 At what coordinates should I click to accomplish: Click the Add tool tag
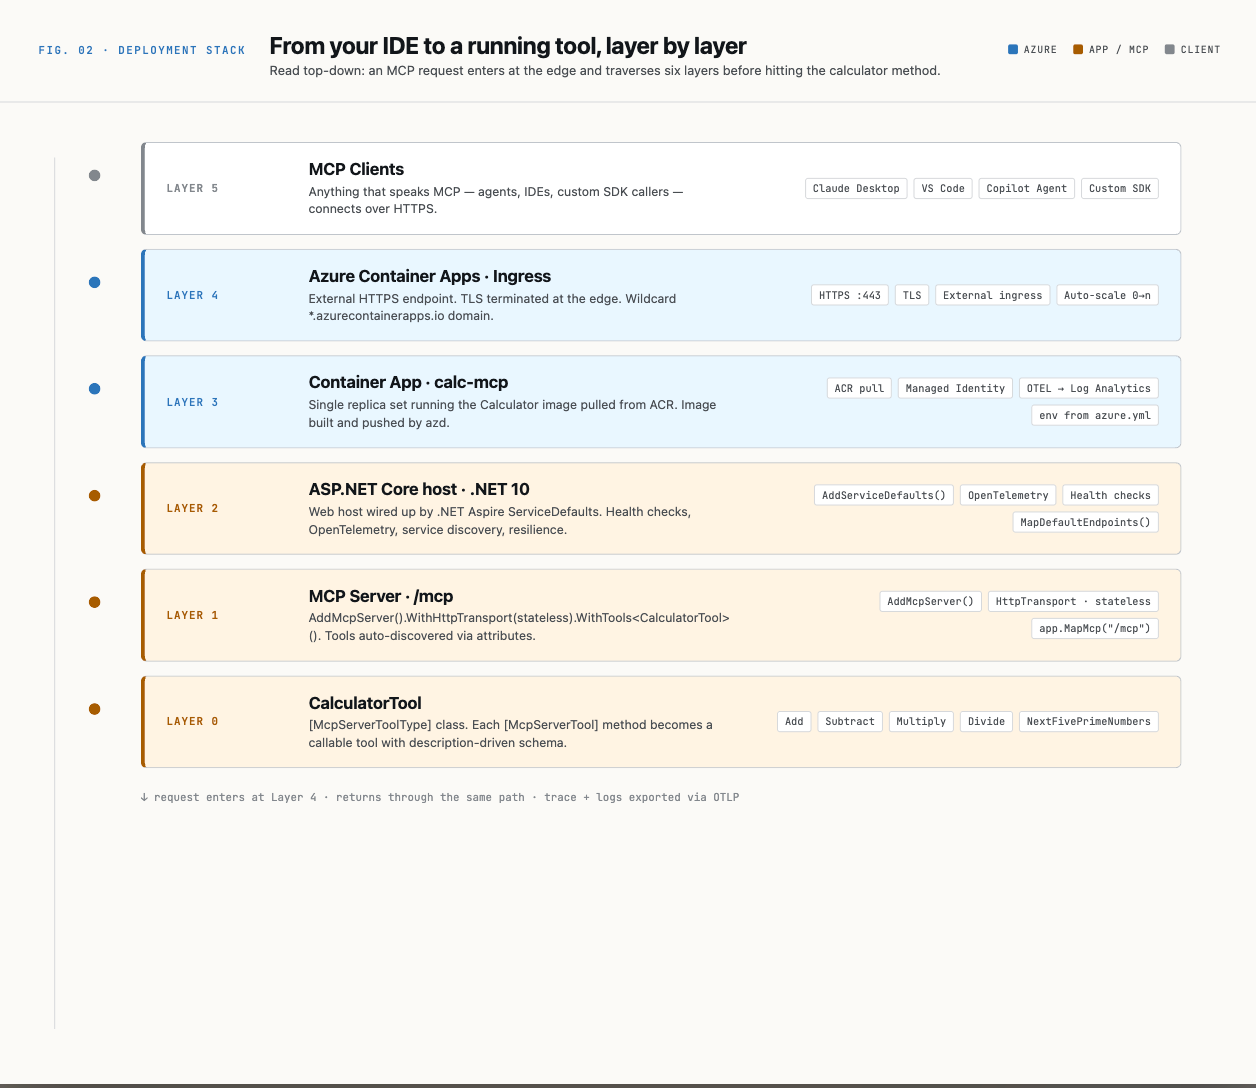(794, 721)
